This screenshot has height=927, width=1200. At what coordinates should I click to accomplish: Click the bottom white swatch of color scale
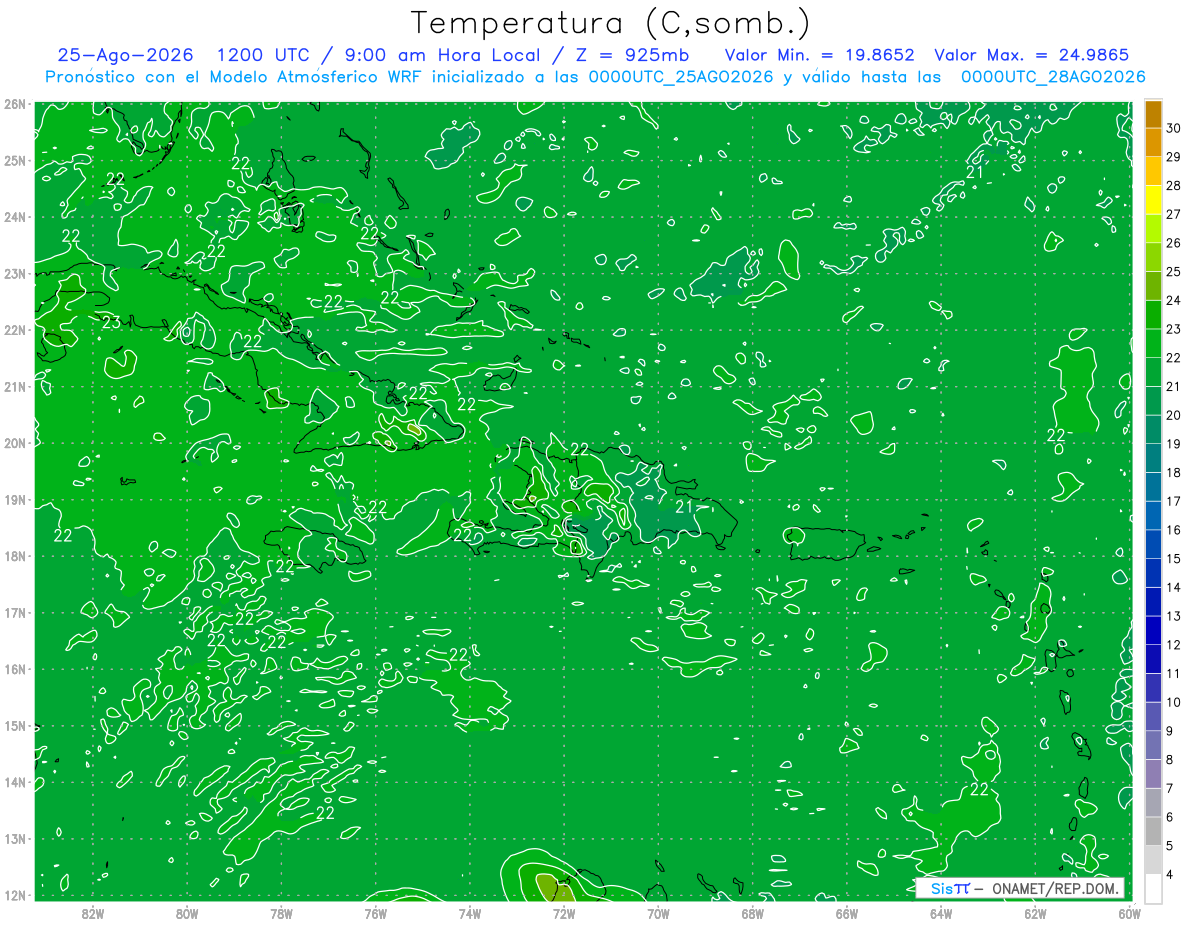(x=1153, y=888)
